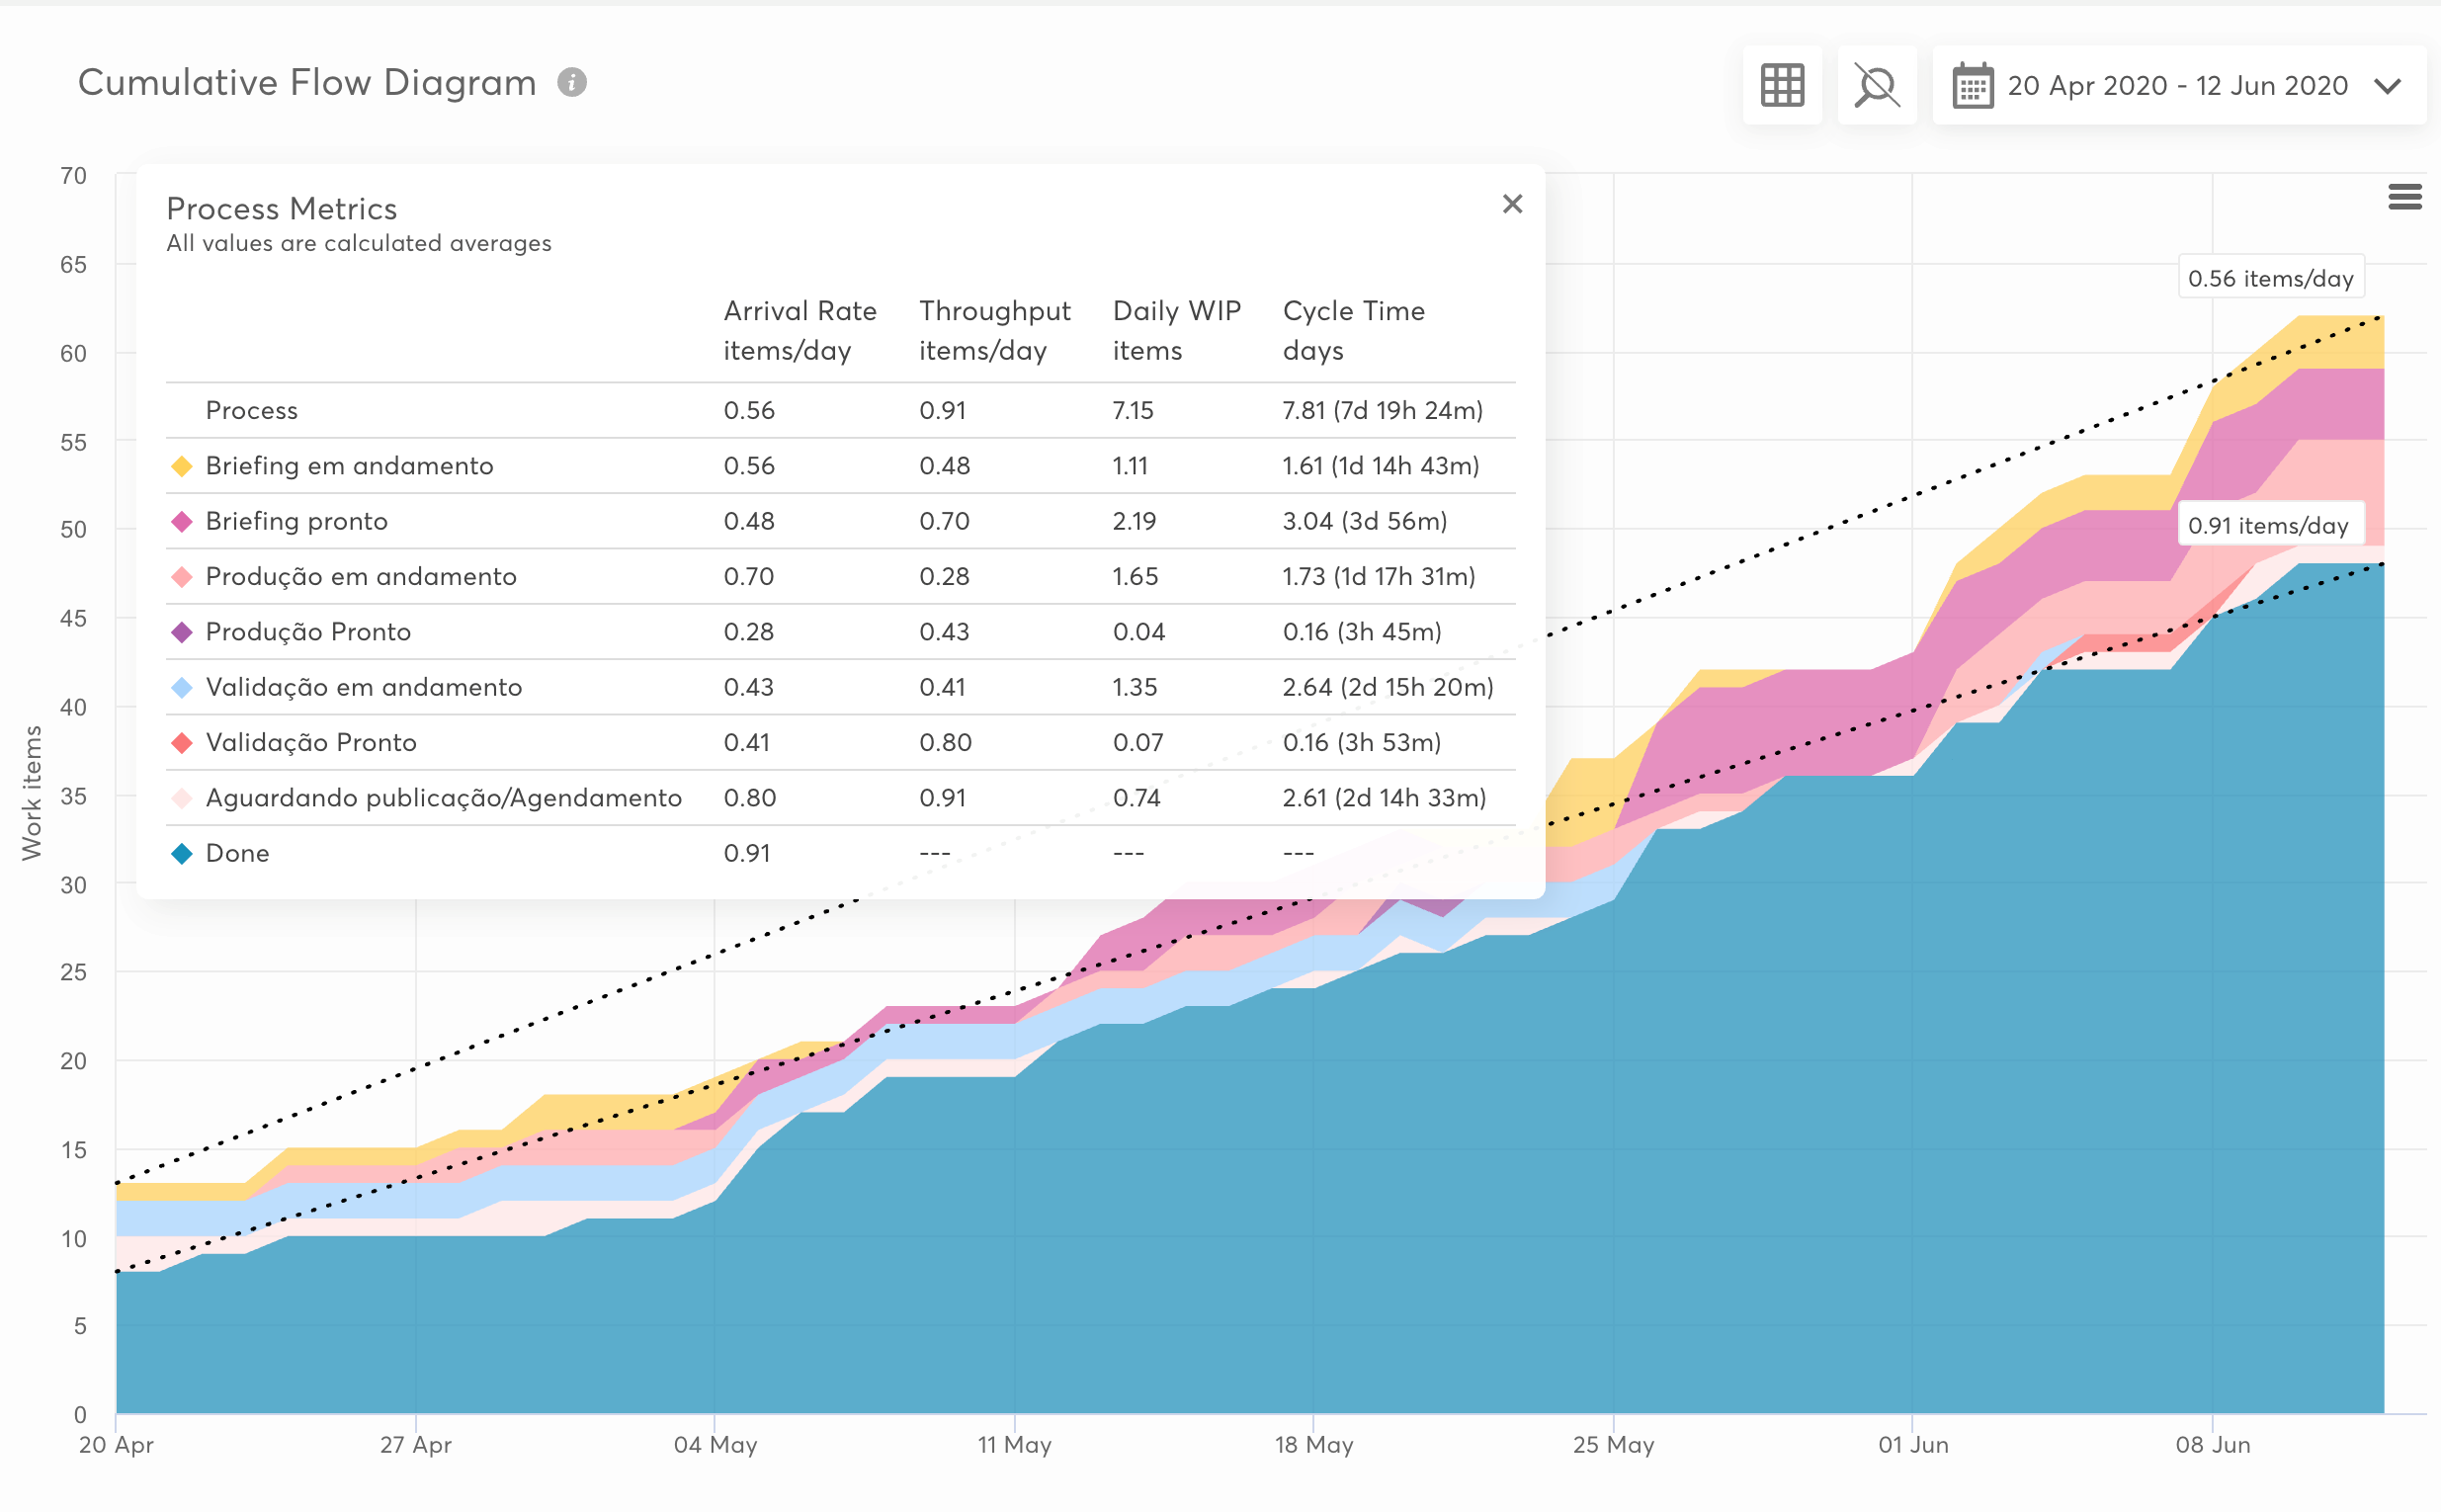Click the 0.56 items/day trend label
The height and width of the screenshot is (1512, 2441).
(2270, 278)
